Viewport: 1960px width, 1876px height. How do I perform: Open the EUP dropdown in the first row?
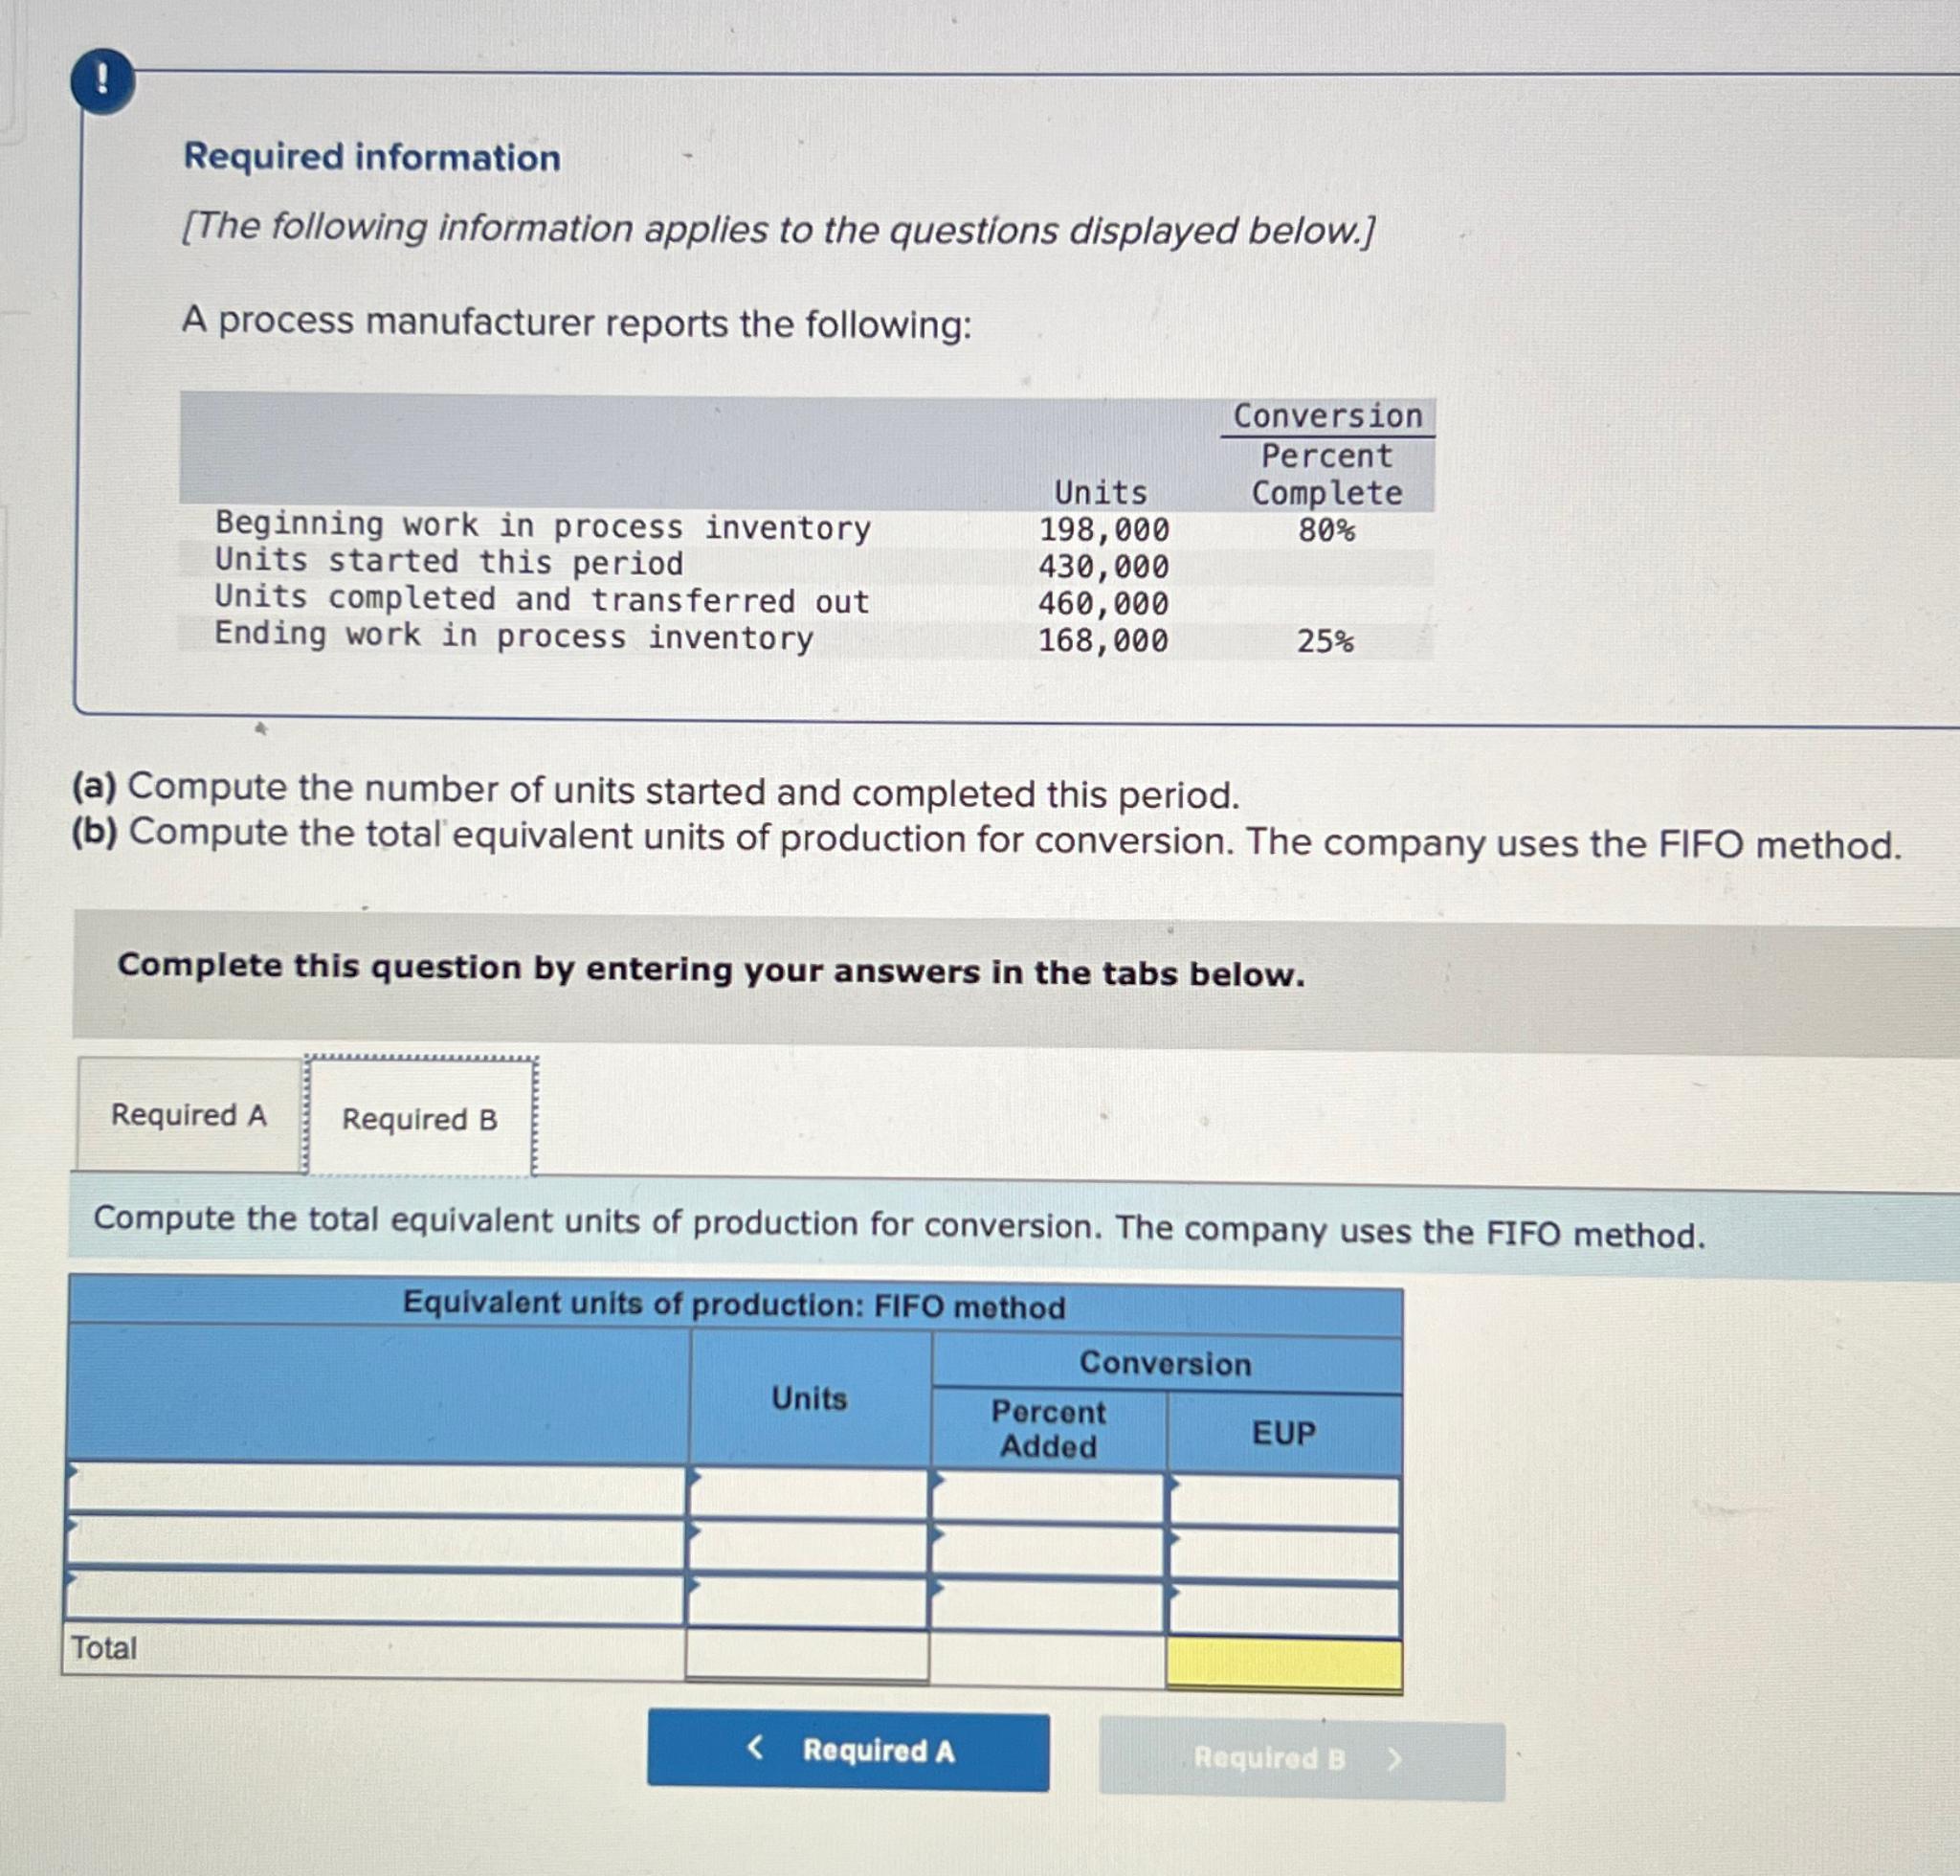tap(1174, 1484)
